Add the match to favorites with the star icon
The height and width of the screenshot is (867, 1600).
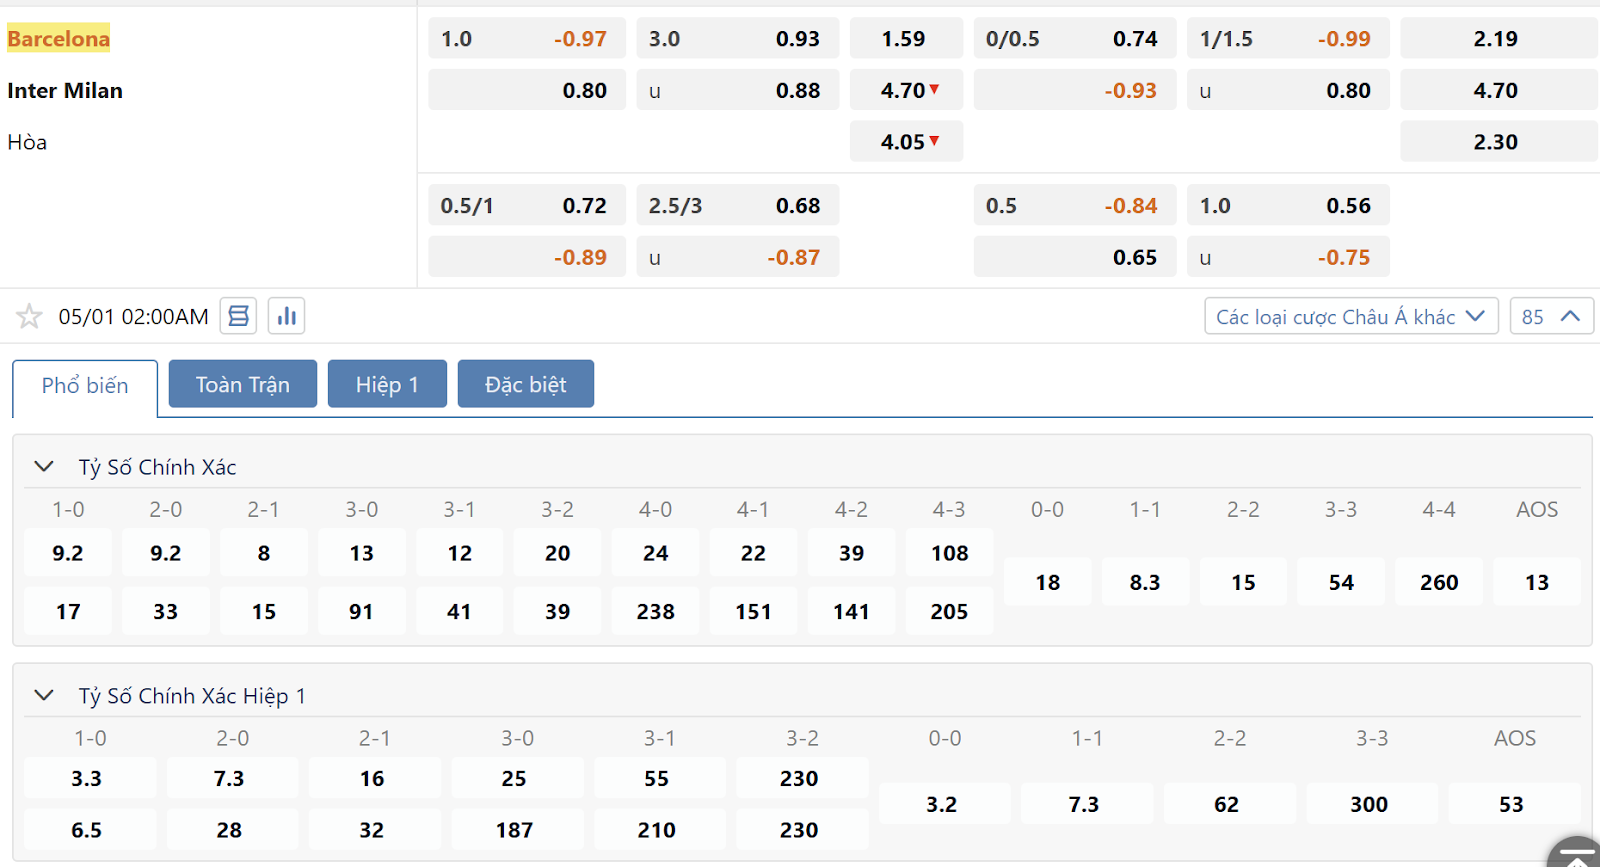(x=29, y=317)
